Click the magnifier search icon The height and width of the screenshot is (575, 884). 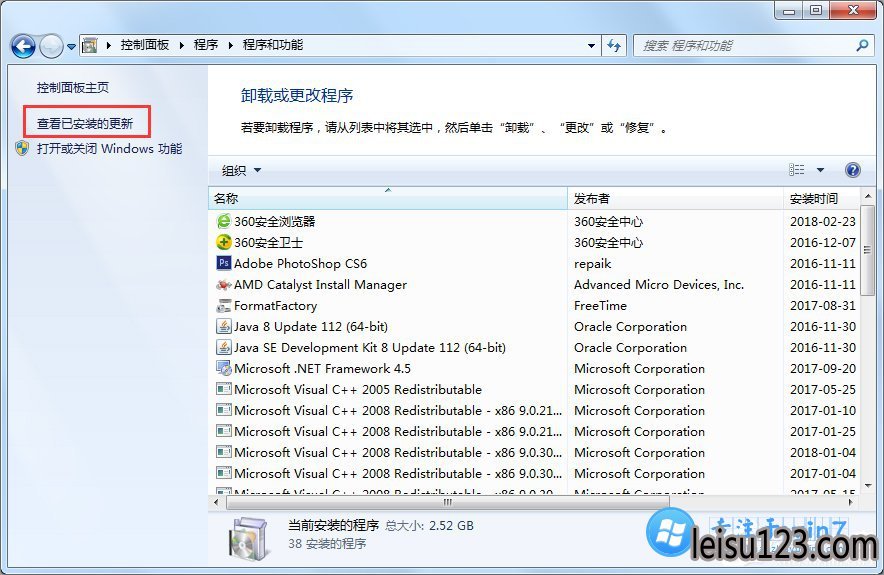[x=862, y=46]
